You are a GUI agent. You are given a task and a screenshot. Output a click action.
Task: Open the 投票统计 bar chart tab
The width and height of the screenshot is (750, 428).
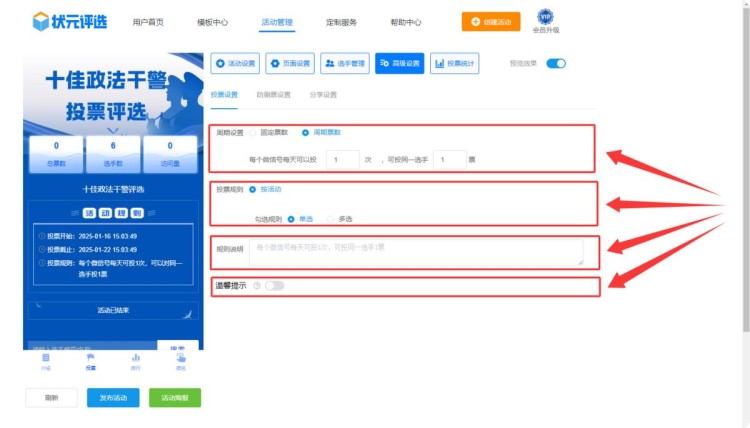(x=454, y=64)
